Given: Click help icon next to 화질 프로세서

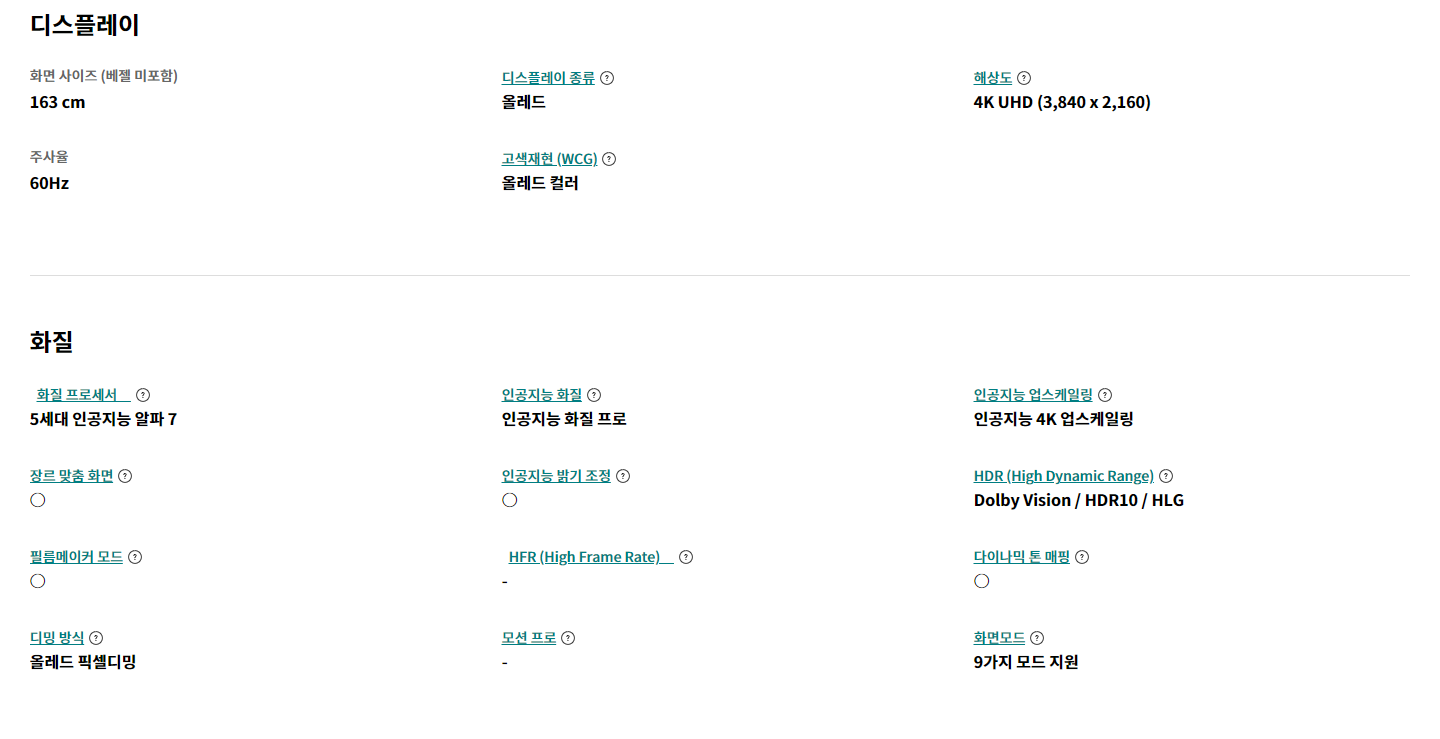Looking at the screenshot, I should (x=143, y=395).
